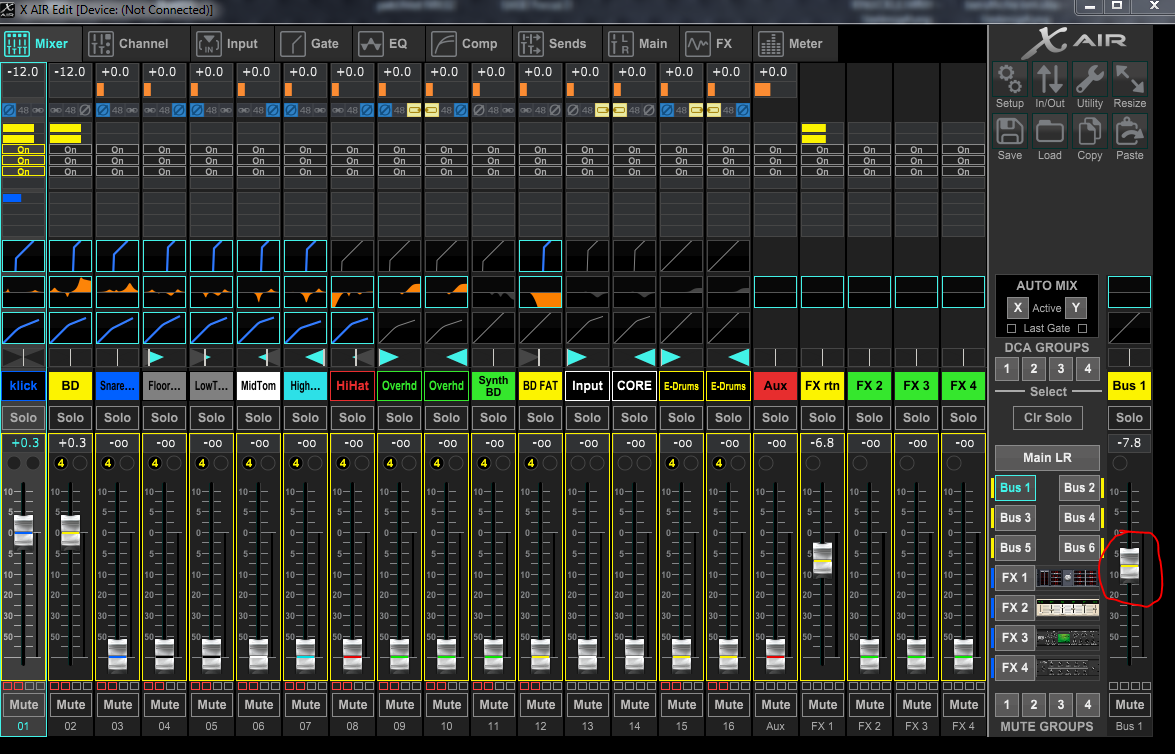Open the MidTom channel gate curve

(259, 256)
